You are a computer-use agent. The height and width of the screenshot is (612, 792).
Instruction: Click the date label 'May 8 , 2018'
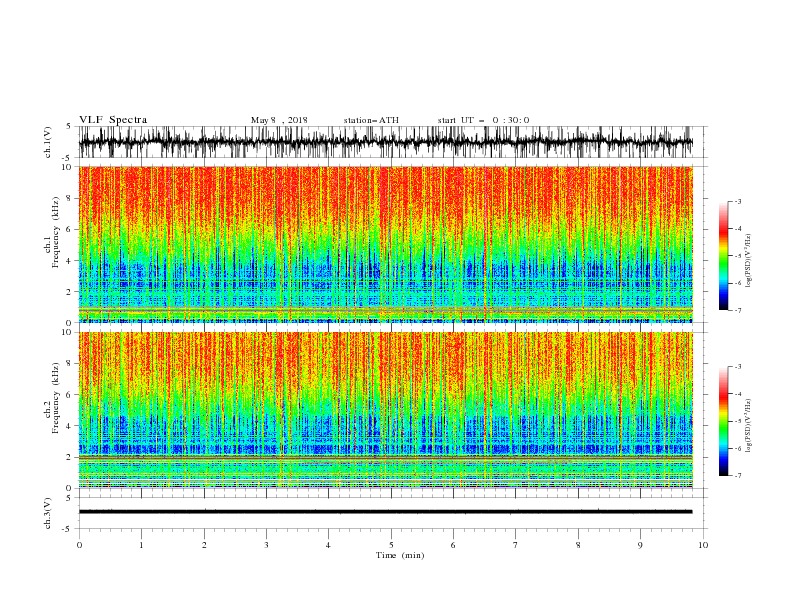pos(279,120)
